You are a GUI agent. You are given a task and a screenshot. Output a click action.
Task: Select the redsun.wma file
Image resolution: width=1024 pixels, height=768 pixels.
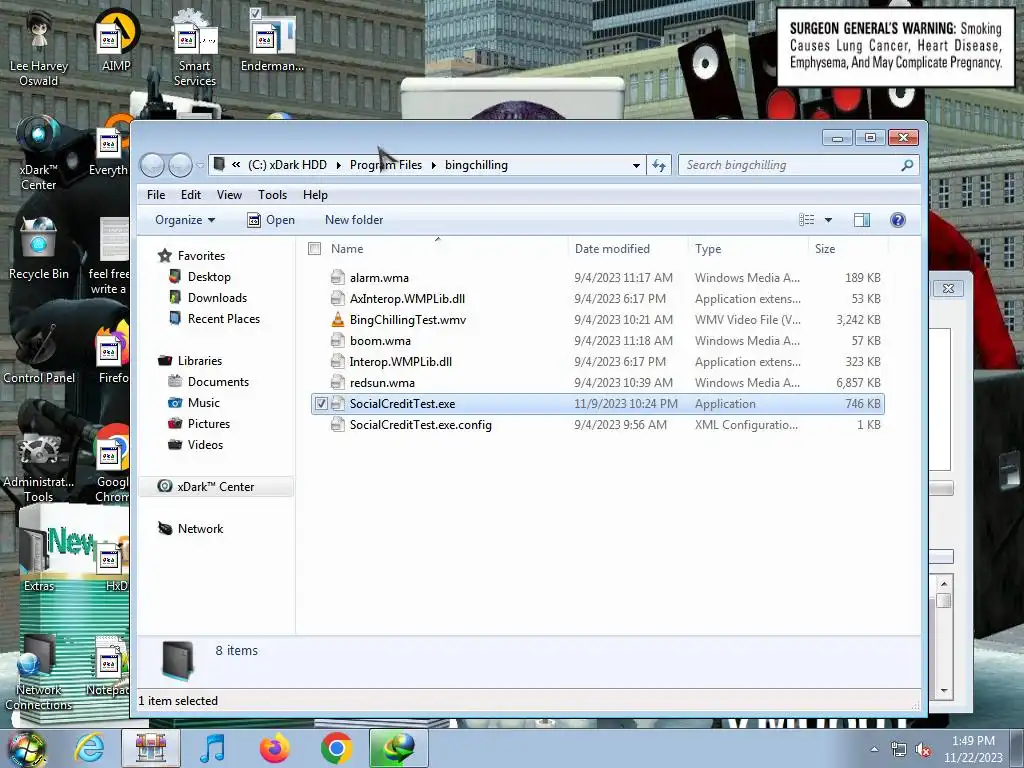click(598, 383)
